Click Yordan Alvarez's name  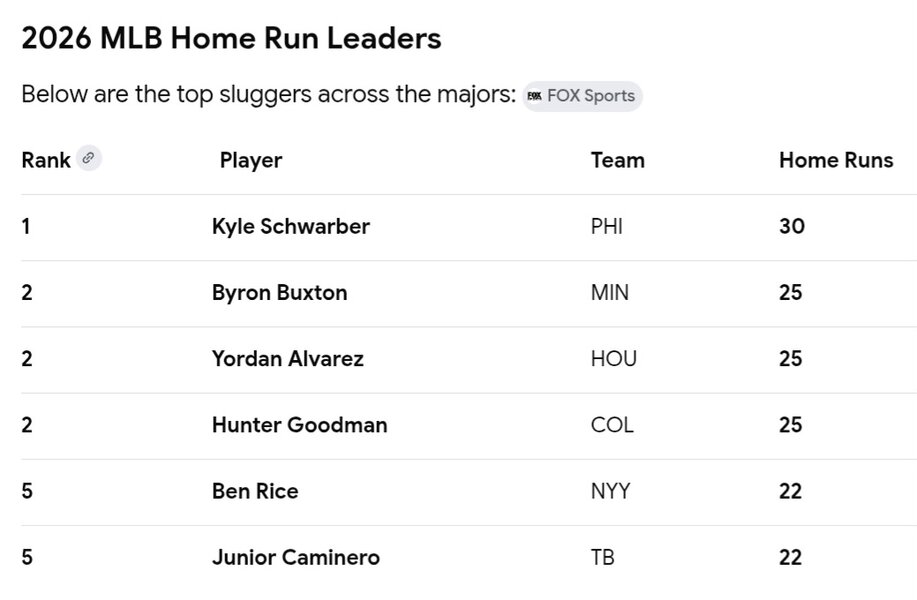[288, 358]
